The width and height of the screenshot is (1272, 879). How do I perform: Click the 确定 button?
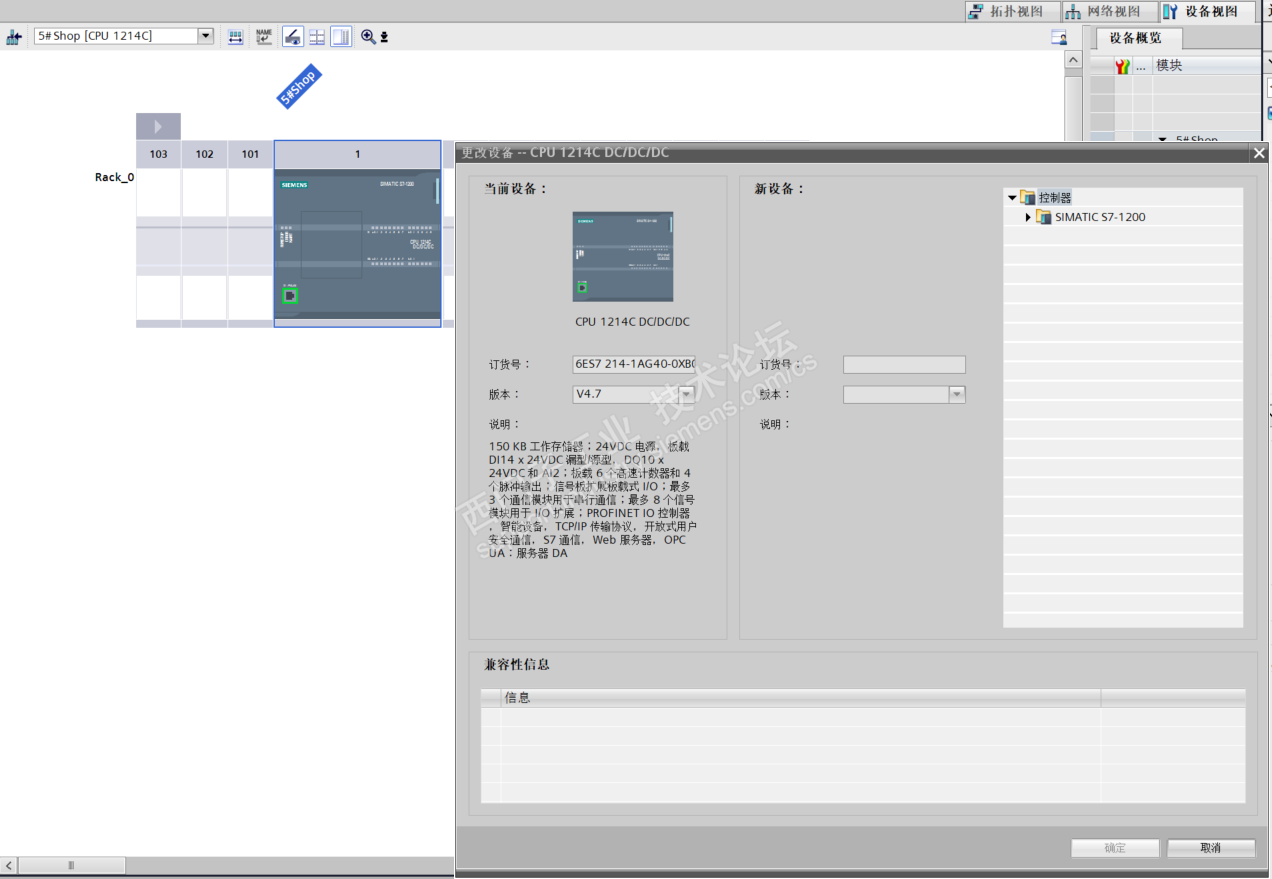click(x=1115, y=848)
